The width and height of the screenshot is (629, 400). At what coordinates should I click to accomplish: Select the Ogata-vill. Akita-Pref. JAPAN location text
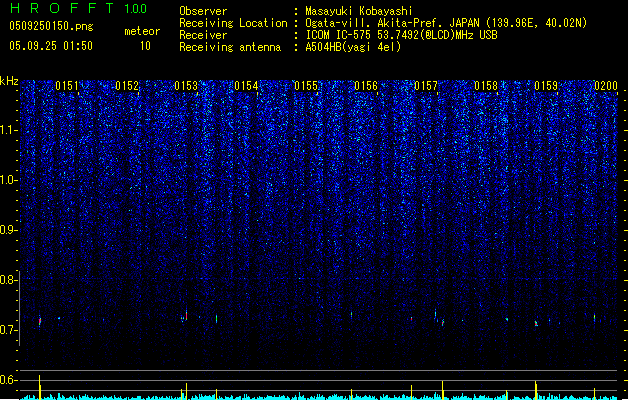446,23
